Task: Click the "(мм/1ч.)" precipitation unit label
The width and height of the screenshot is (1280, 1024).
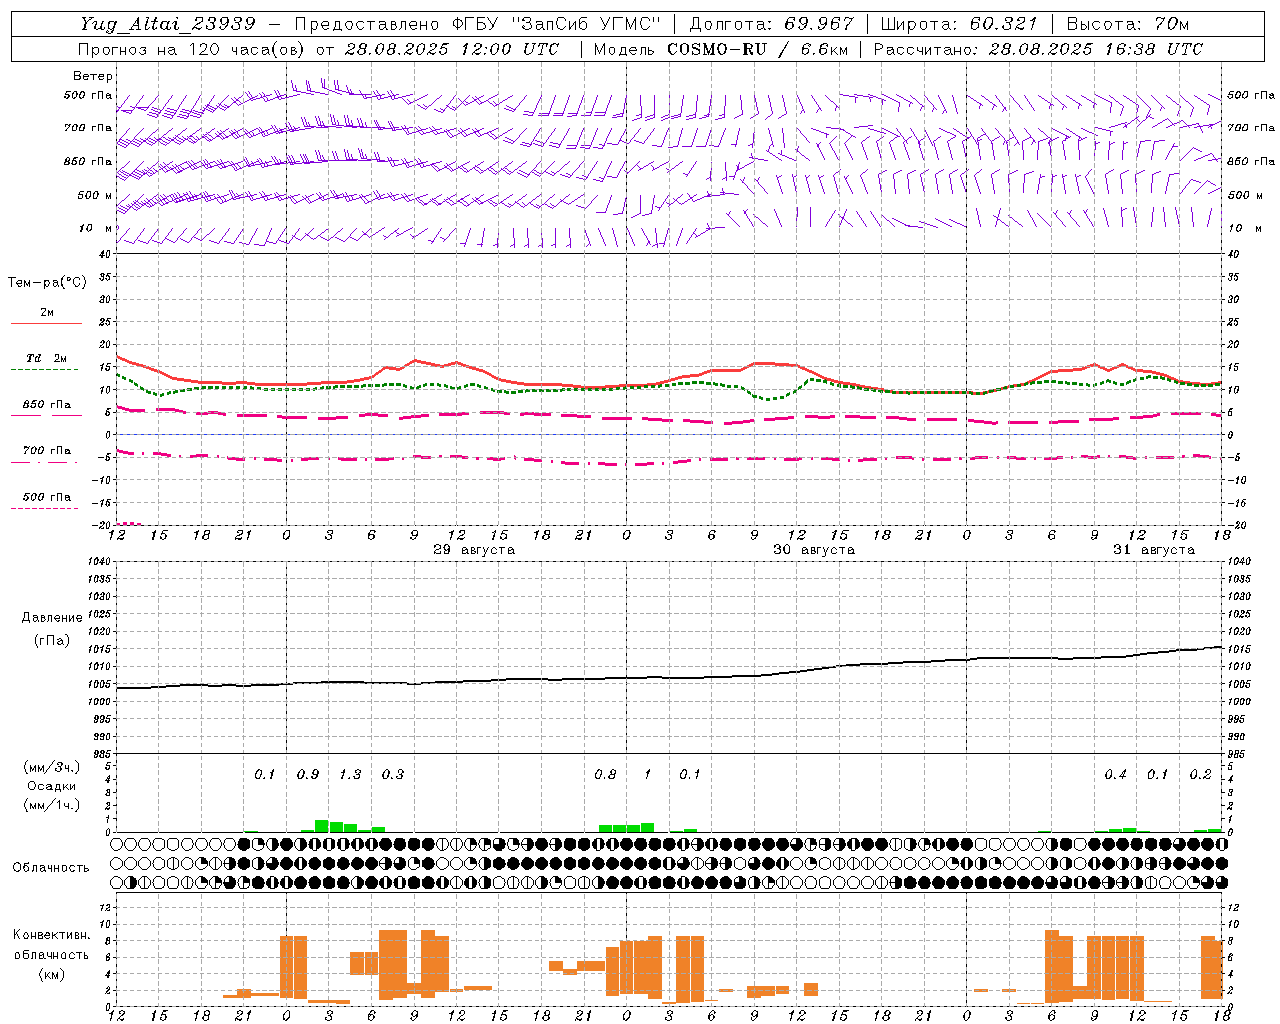Action: pyautogui.click(x=51, y=805)
